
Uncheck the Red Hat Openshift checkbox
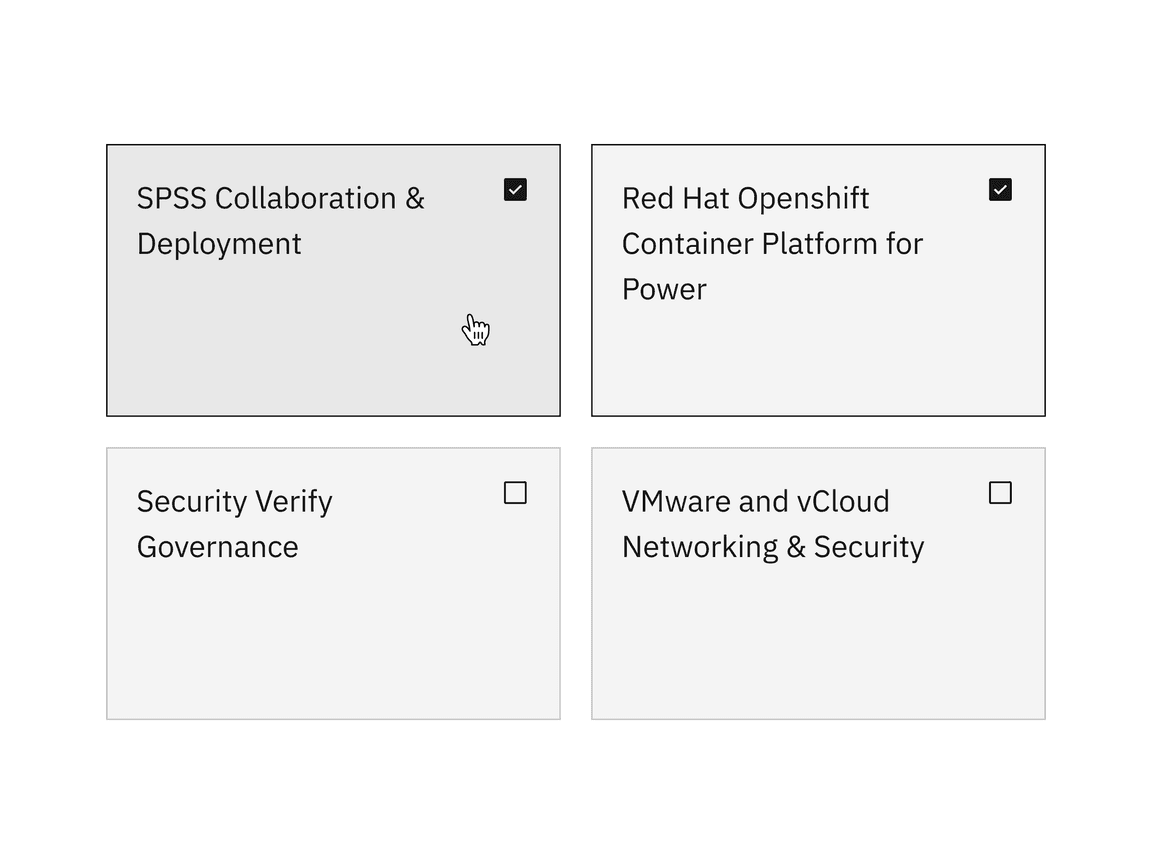point(1000,189)
